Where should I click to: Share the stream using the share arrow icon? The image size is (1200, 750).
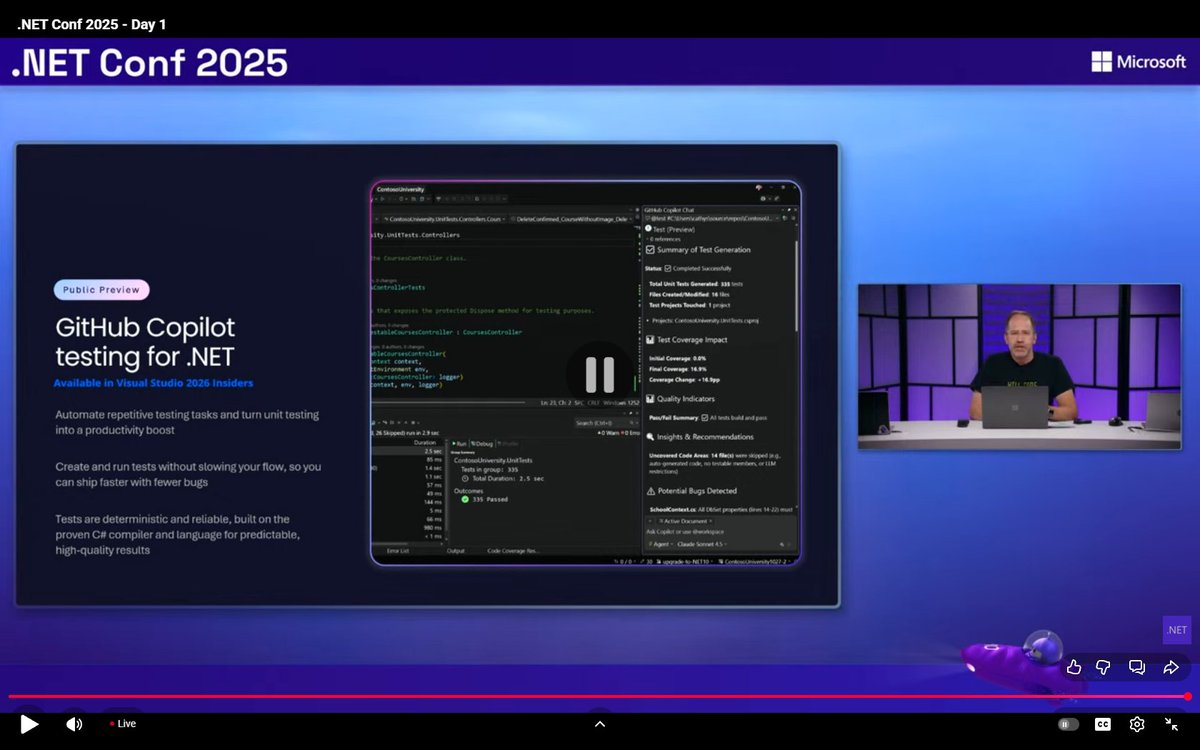1170,666
